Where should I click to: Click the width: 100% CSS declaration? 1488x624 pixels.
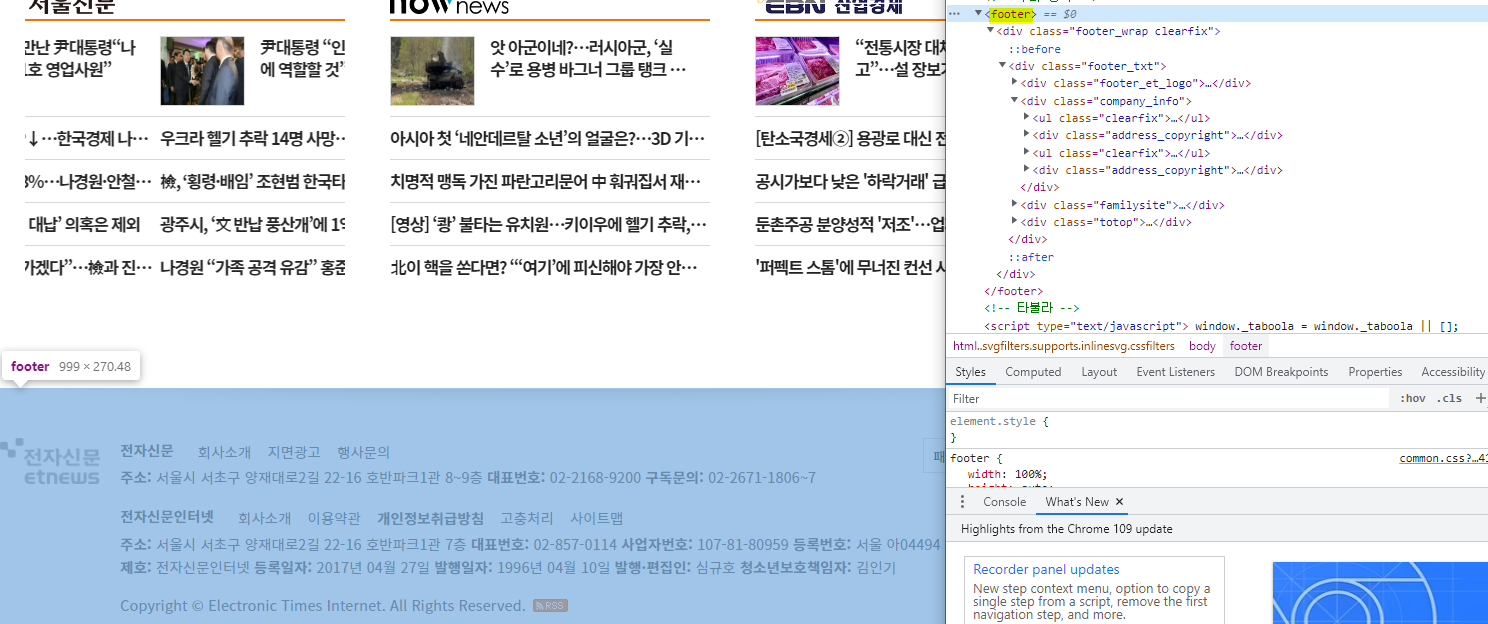(1007, 474)
